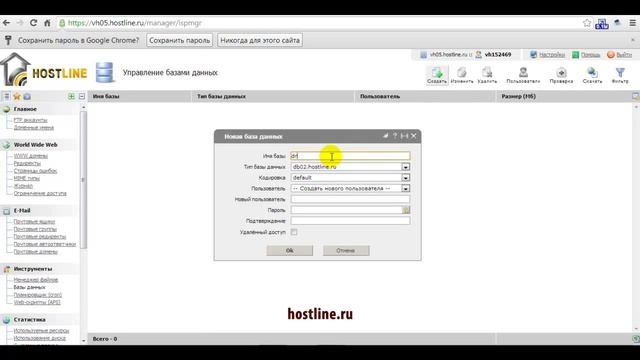640x360 pixels.
Task: Click the HOSTLINE logo
Action: [x=44, y=70]
